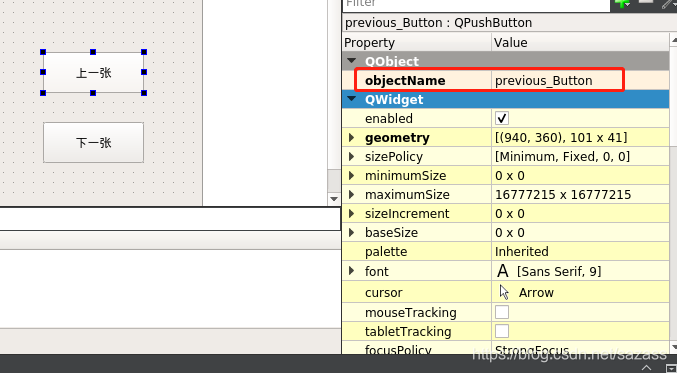This screenshot has width=677, height=373.
Task: Select the palette property name
Action: (x=386, y=252)
